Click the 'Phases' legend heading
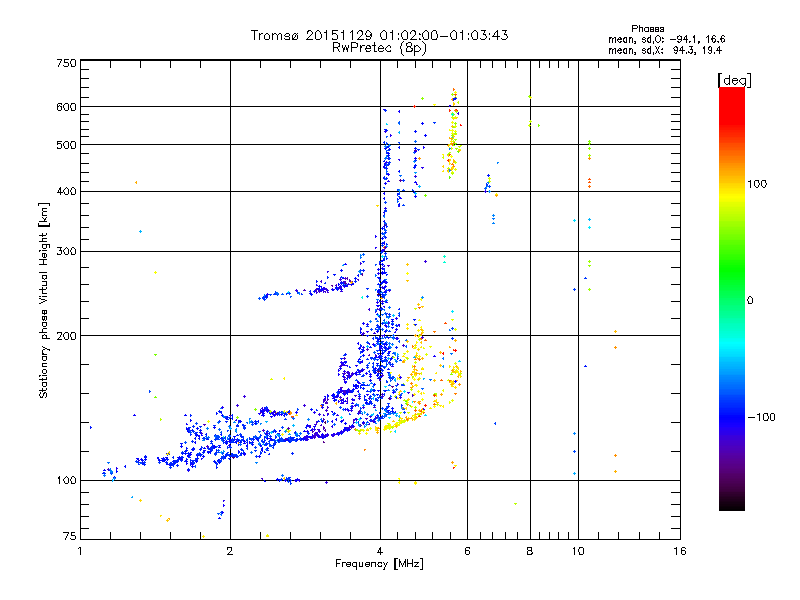800x600 pixels. tap(647, 29)
